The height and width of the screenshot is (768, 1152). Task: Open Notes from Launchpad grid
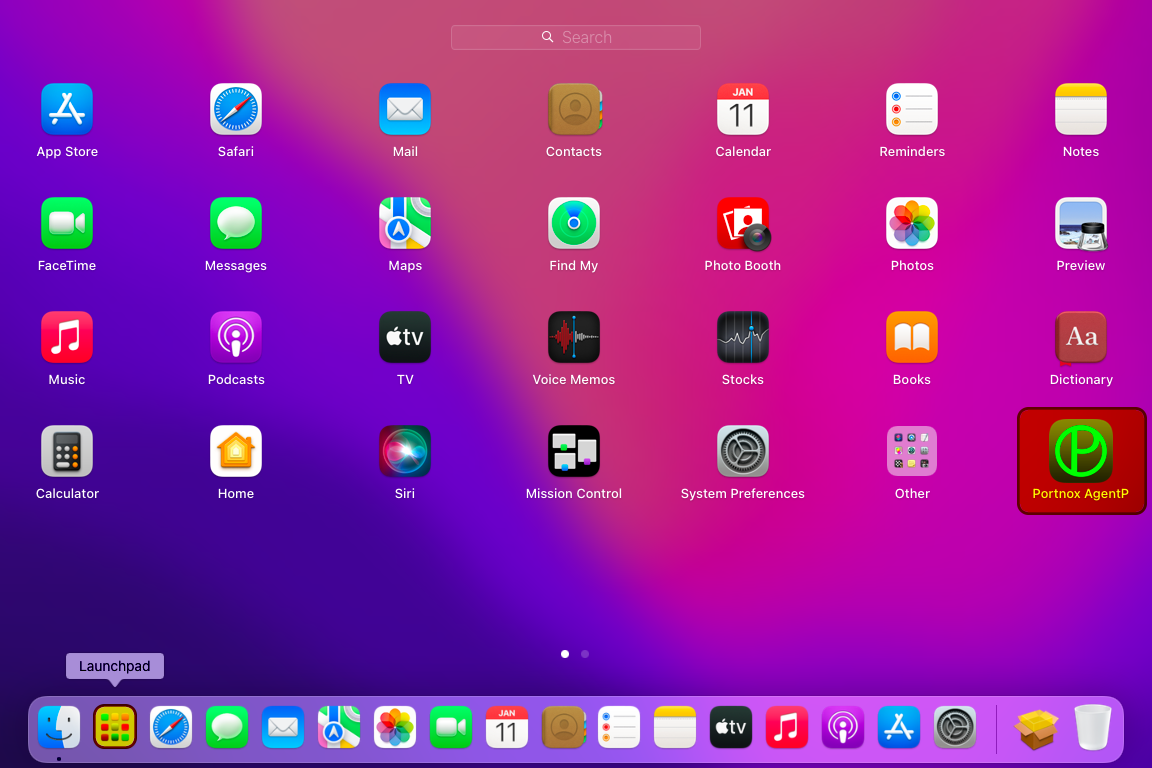(x=1081, y=110)
